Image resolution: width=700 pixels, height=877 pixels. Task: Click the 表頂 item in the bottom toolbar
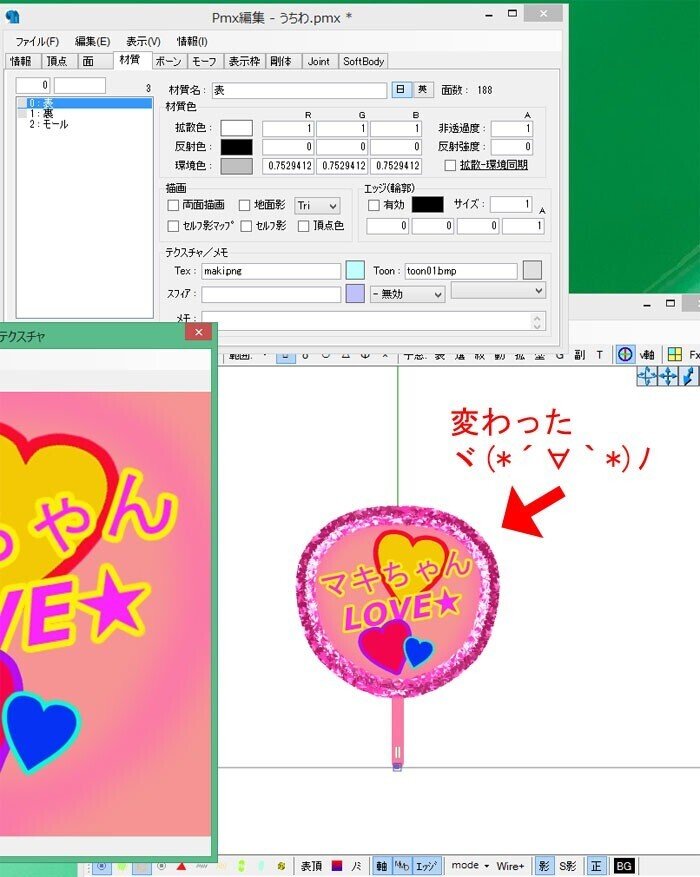311,866
